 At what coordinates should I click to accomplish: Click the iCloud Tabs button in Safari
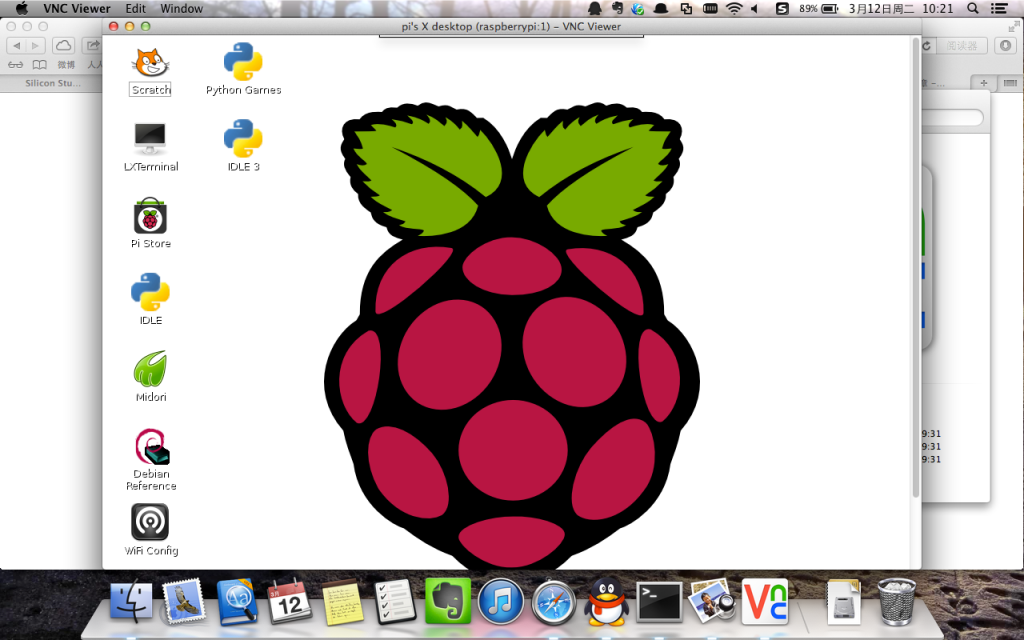63,46
